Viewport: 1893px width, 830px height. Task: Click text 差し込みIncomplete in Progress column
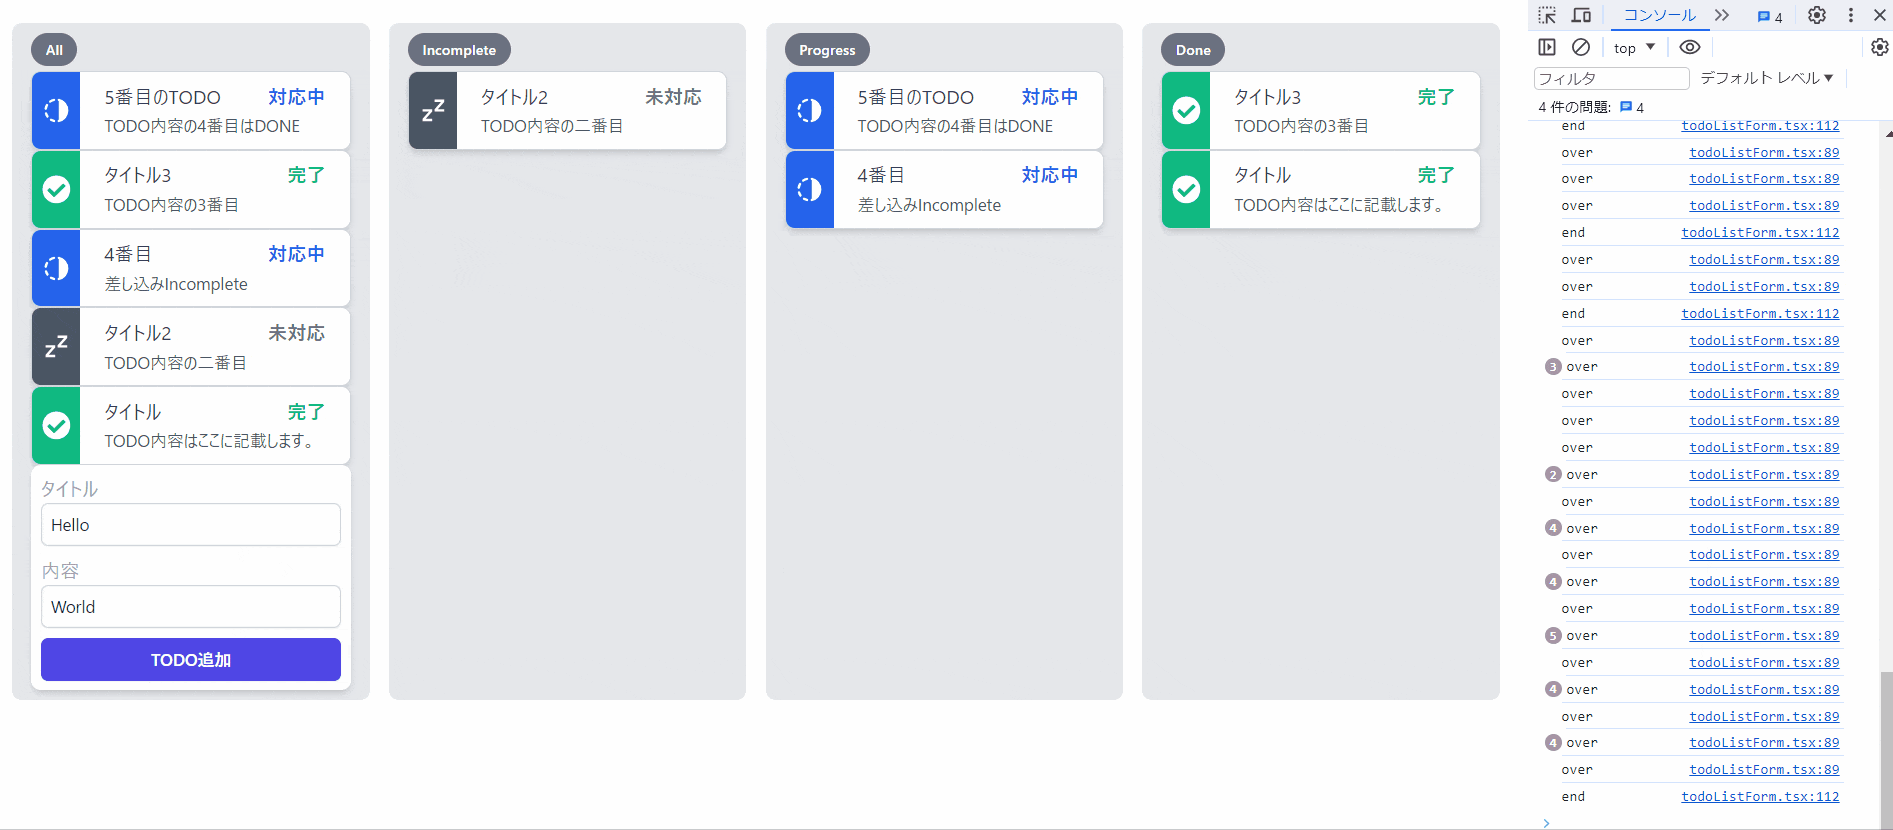pyautogui.click(x=929, y=205)
